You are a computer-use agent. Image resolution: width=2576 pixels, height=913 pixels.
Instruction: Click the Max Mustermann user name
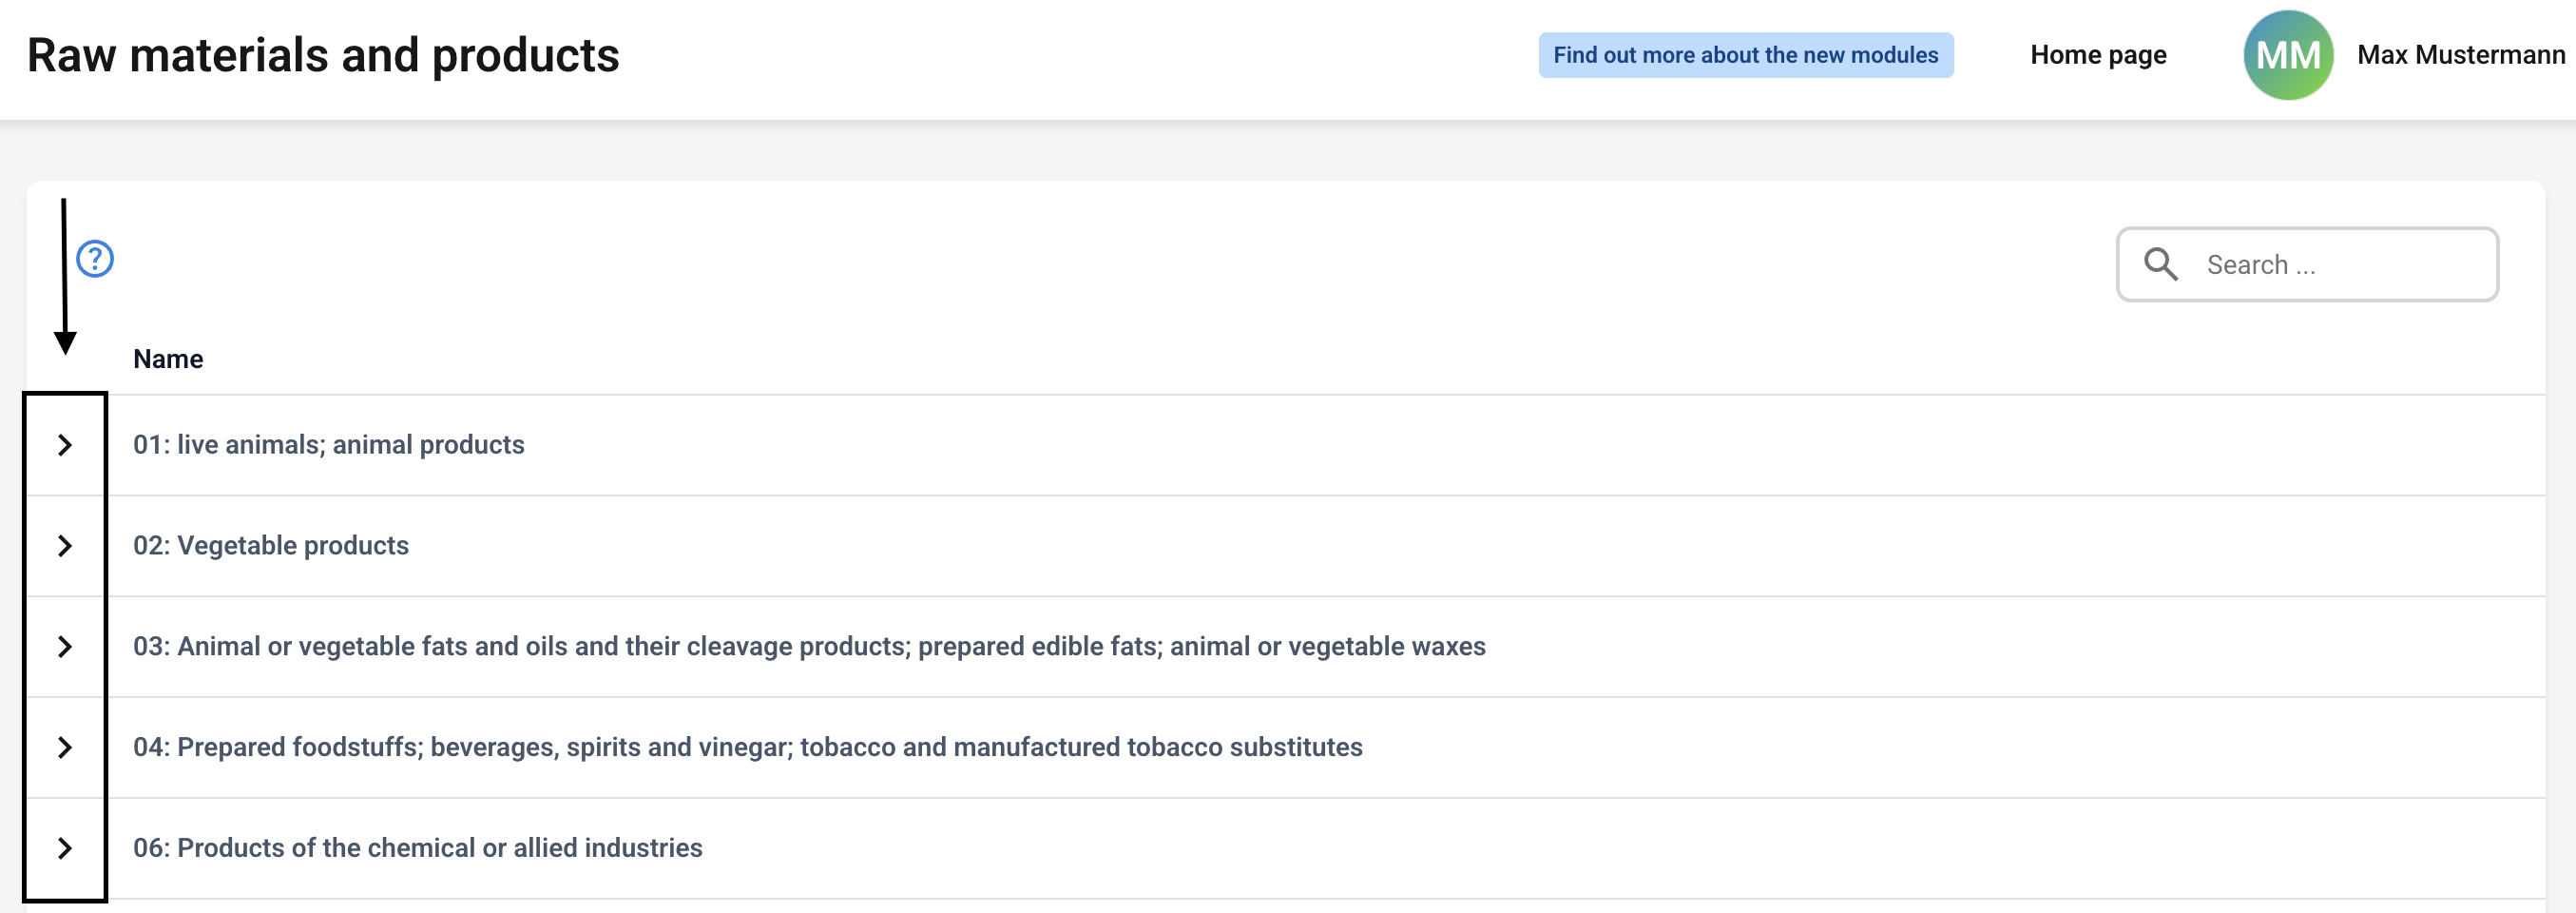[2460, 55]
